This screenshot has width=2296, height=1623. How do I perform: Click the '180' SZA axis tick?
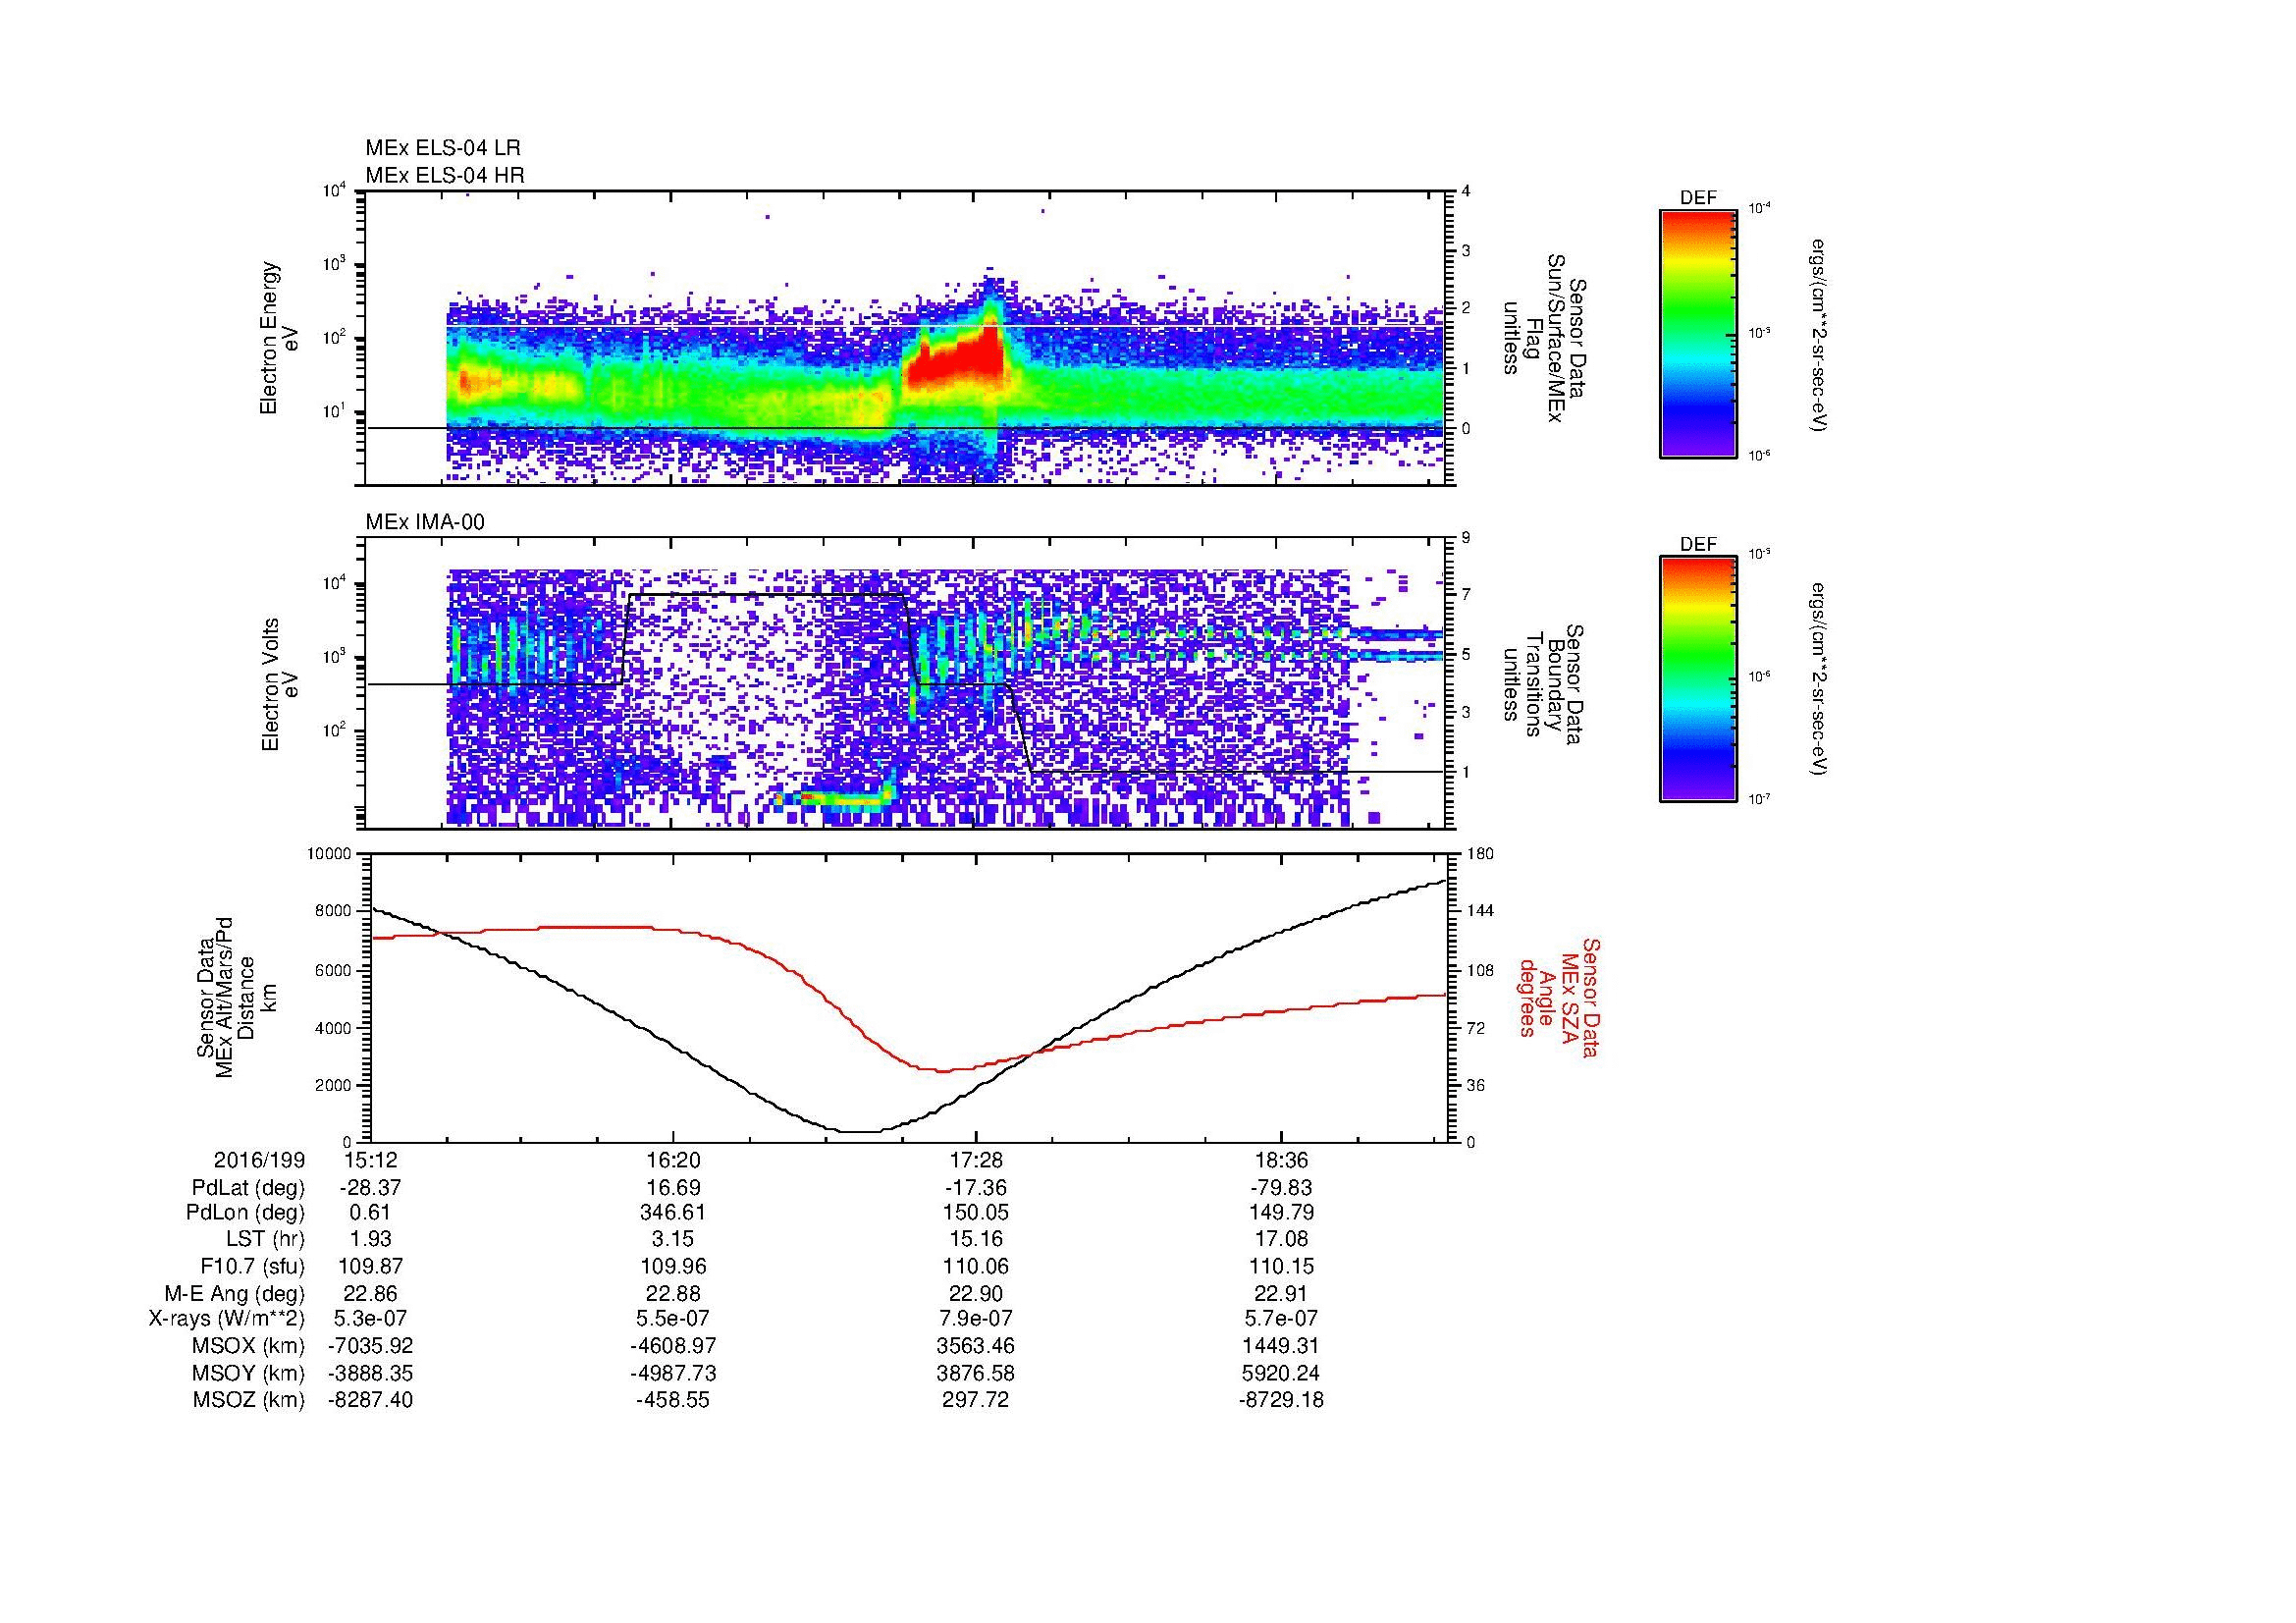1481,853
